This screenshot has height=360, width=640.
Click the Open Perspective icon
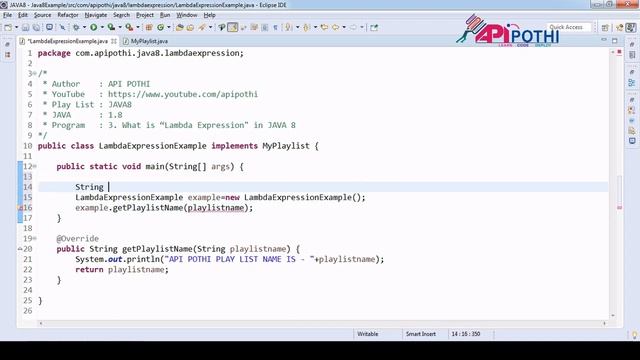pyautogui.click(x=605, y=27)
